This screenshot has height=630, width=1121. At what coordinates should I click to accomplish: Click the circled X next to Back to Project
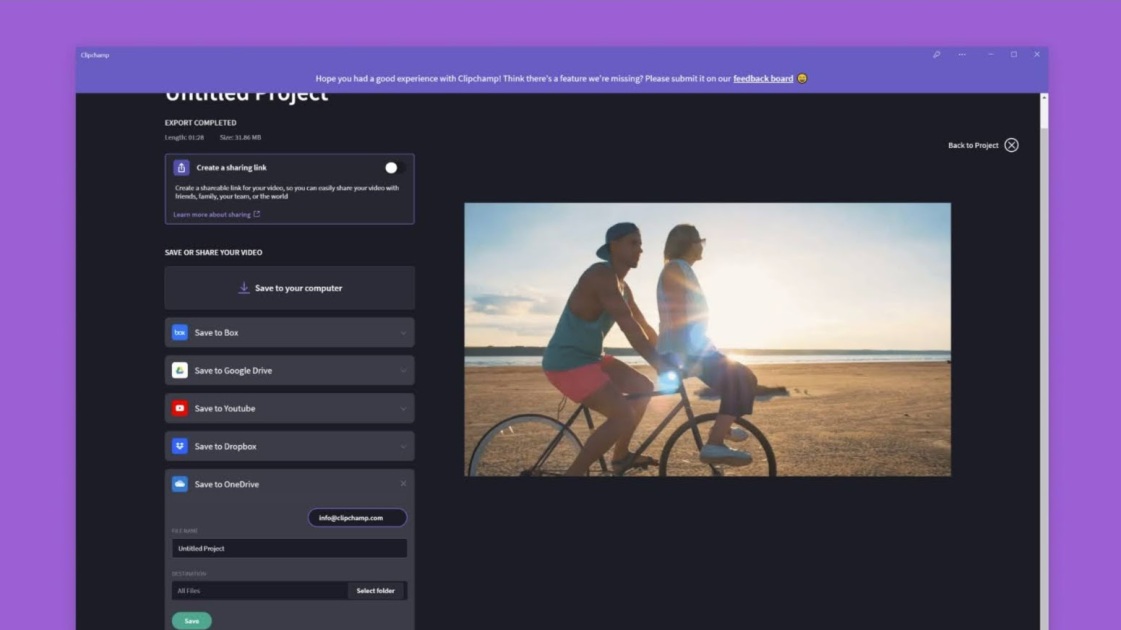1011,145
